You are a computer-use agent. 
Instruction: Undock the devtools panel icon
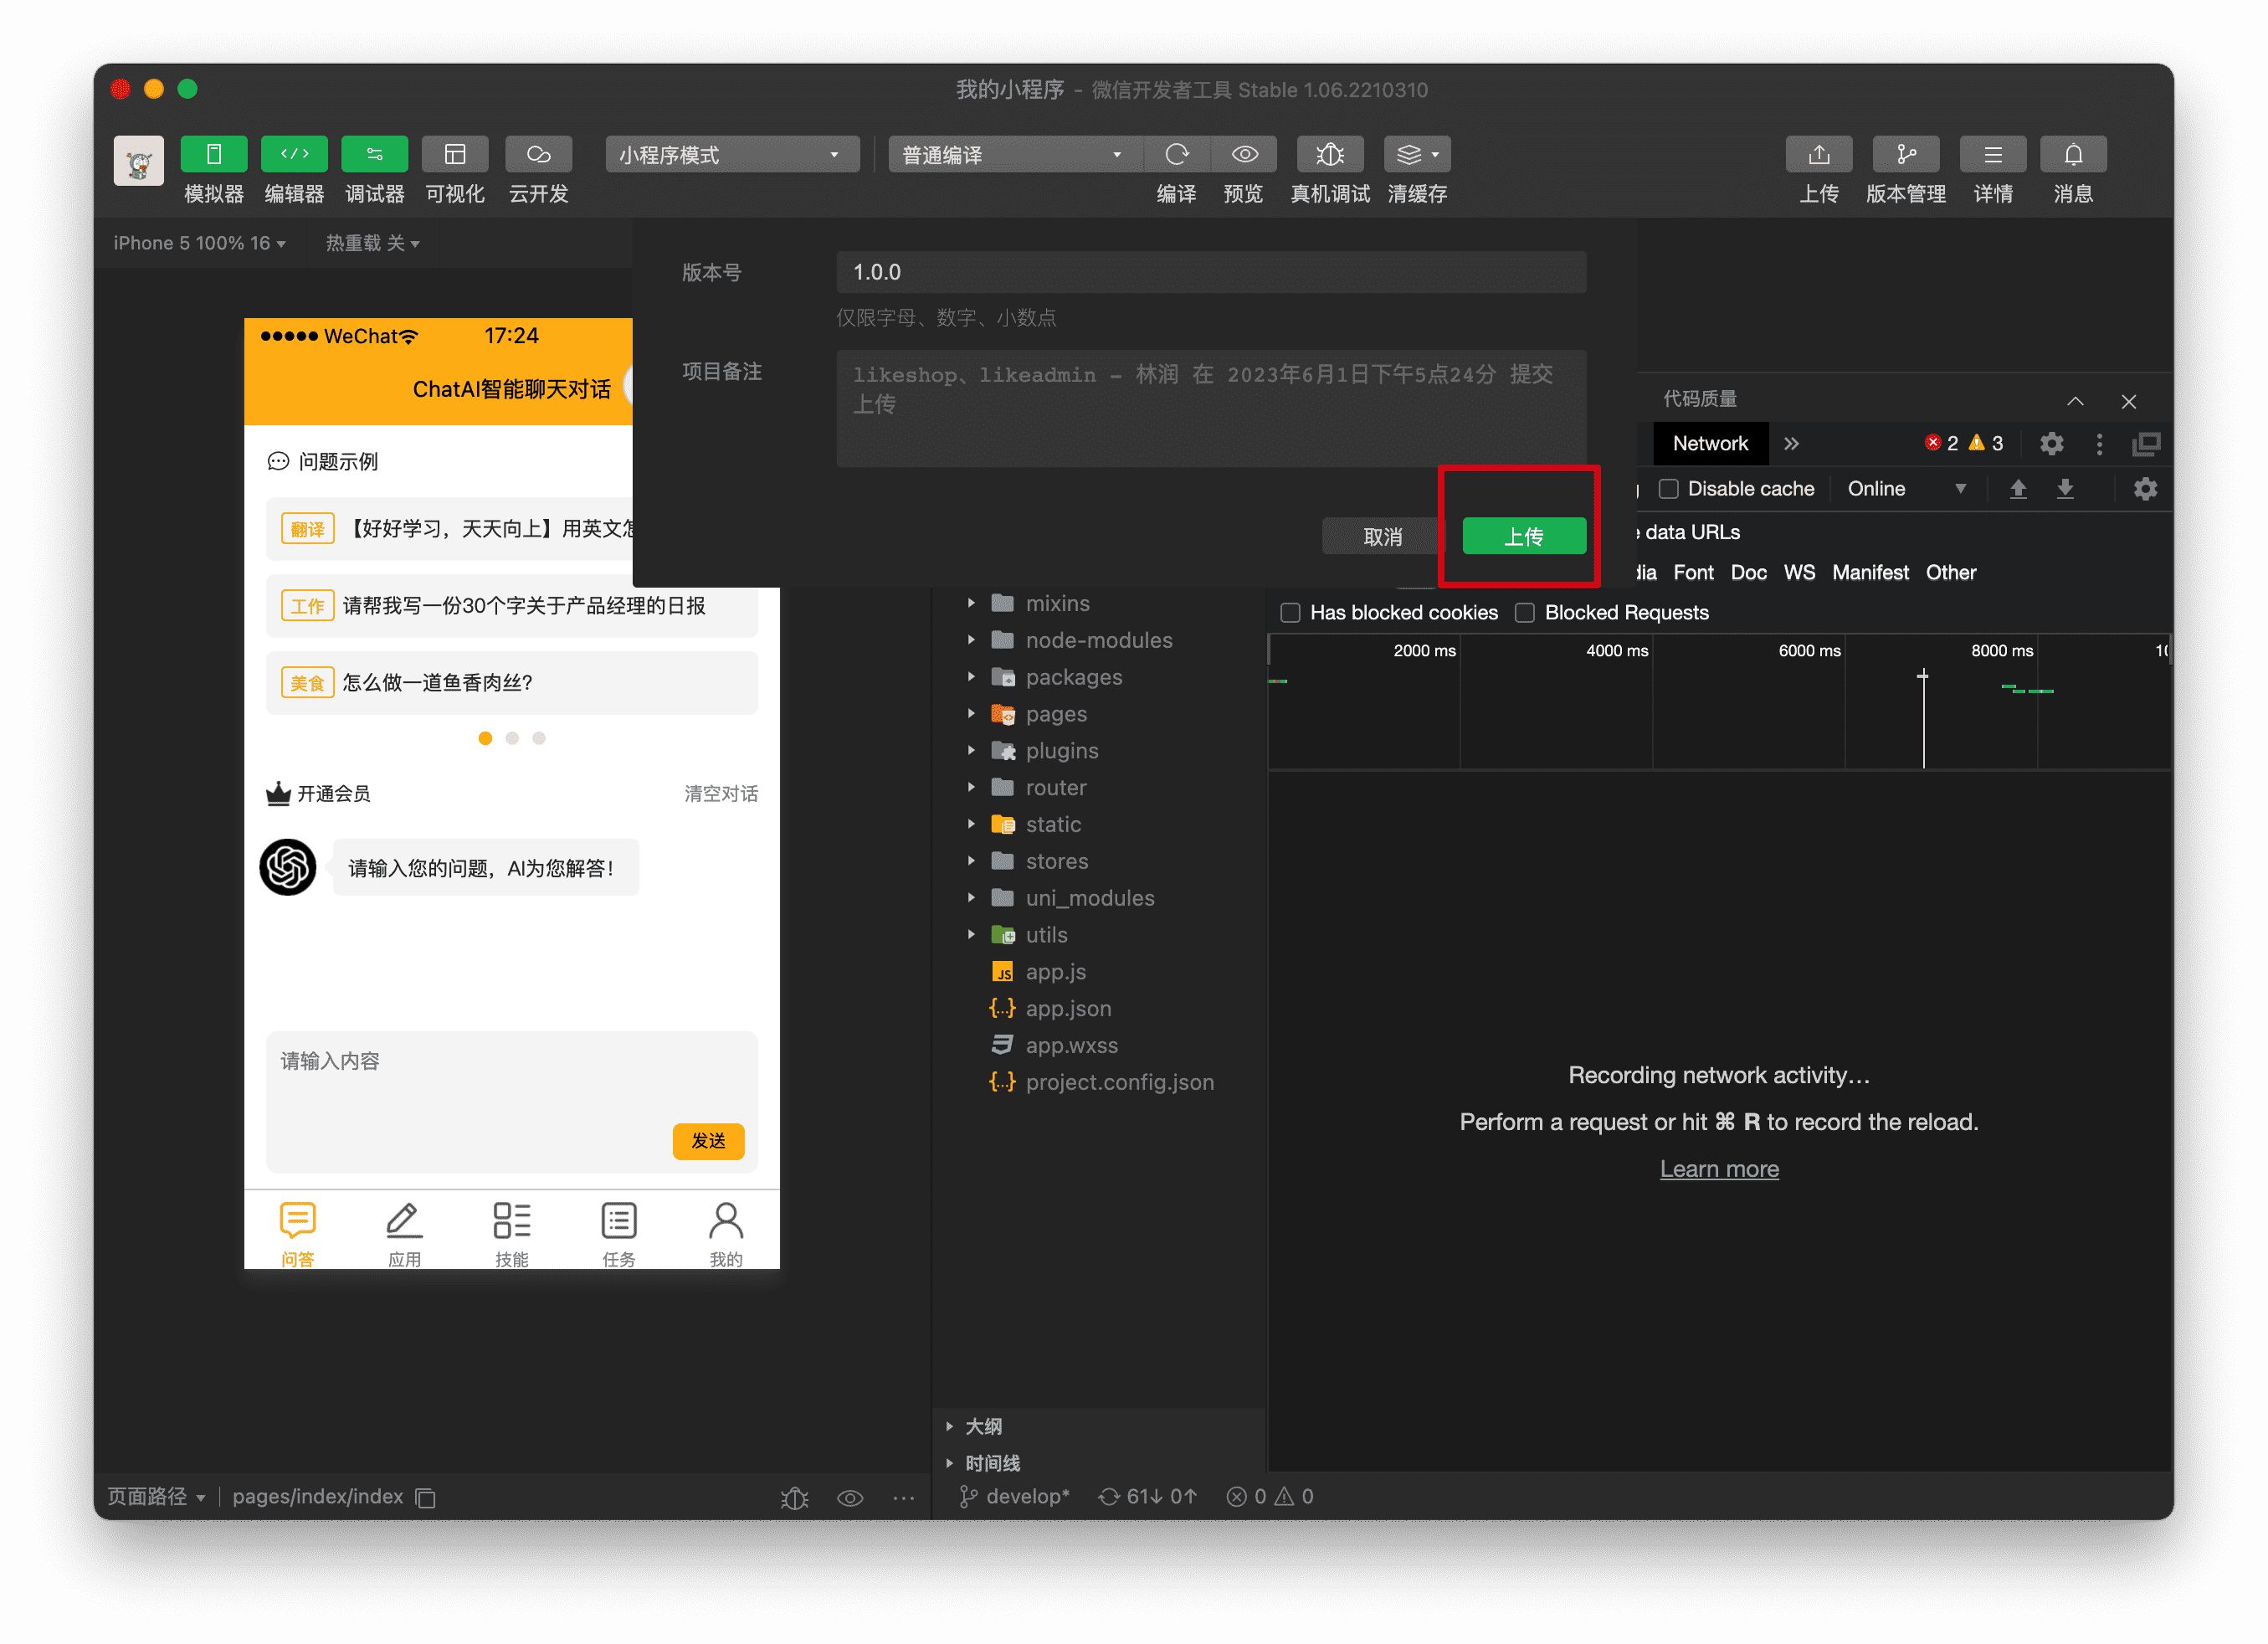[2146, 443]
